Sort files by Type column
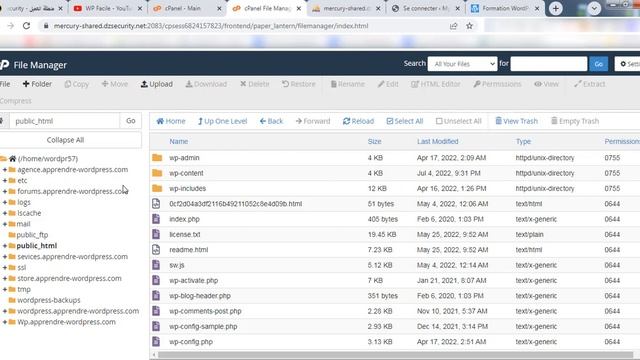This screenshot has width=640, height=360. [523, 142]
